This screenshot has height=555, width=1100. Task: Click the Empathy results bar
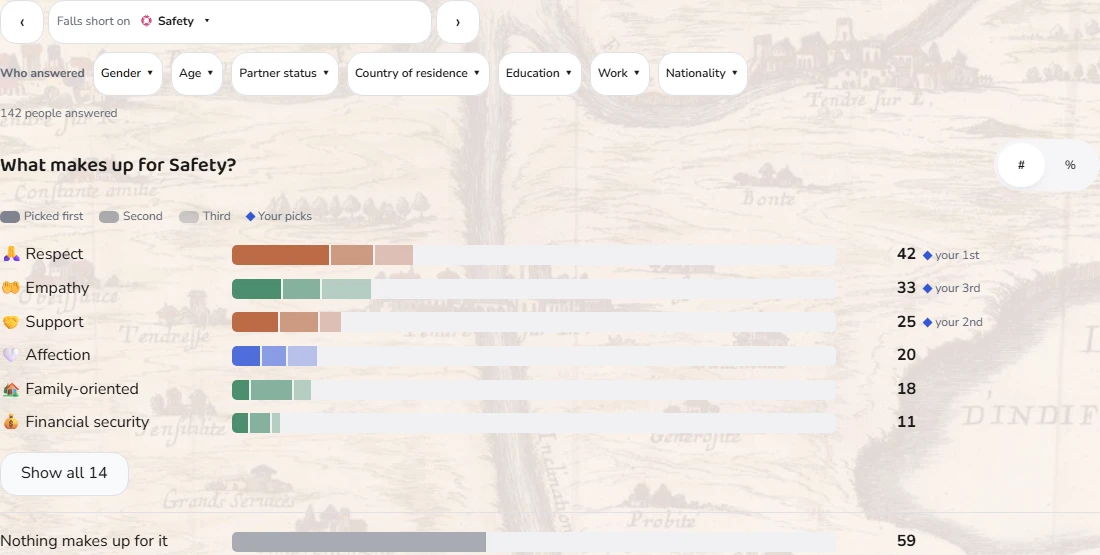(534, 289)
